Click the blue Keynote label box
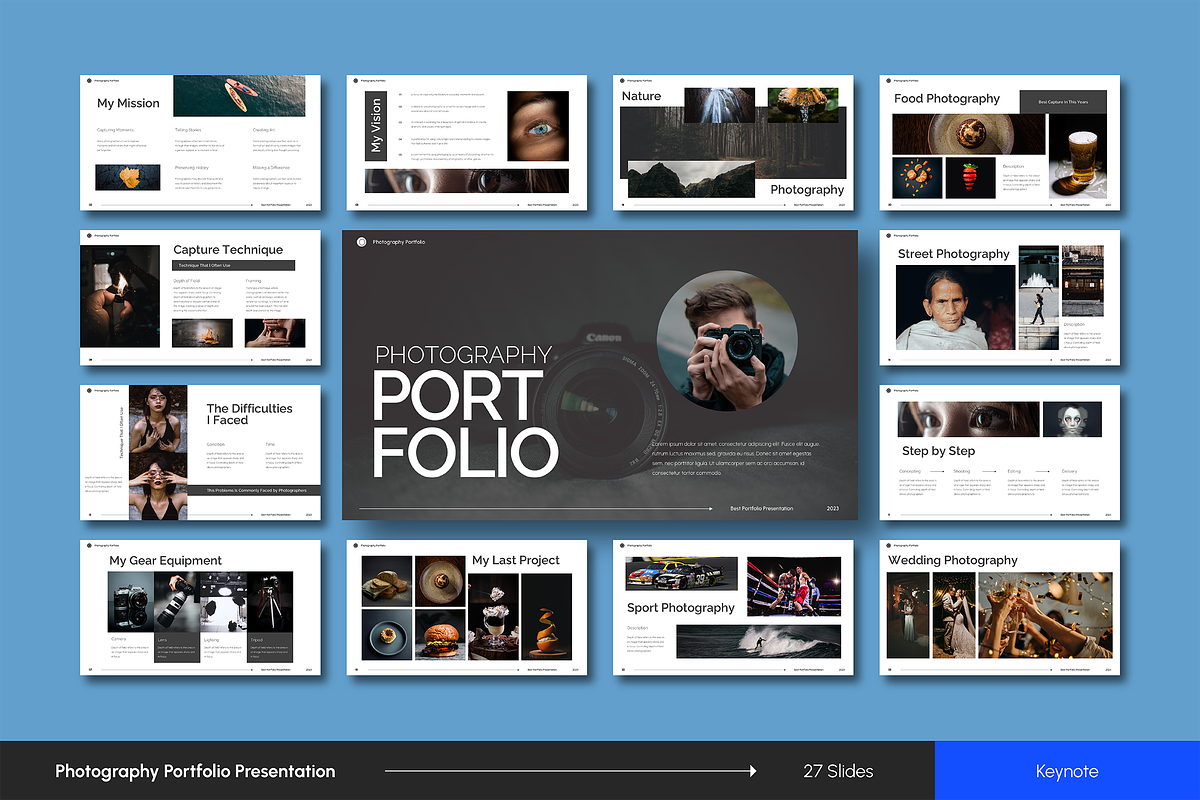The height and width of the screenshot is (800, 1200). [x=1067, y=771]
